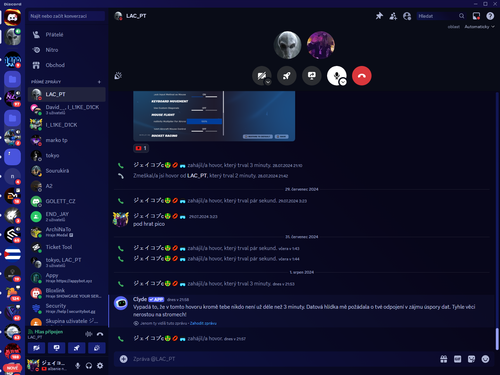Open the Bloxlink direct message
This screenshot has height=375, width=500.
tap(67, 293)
